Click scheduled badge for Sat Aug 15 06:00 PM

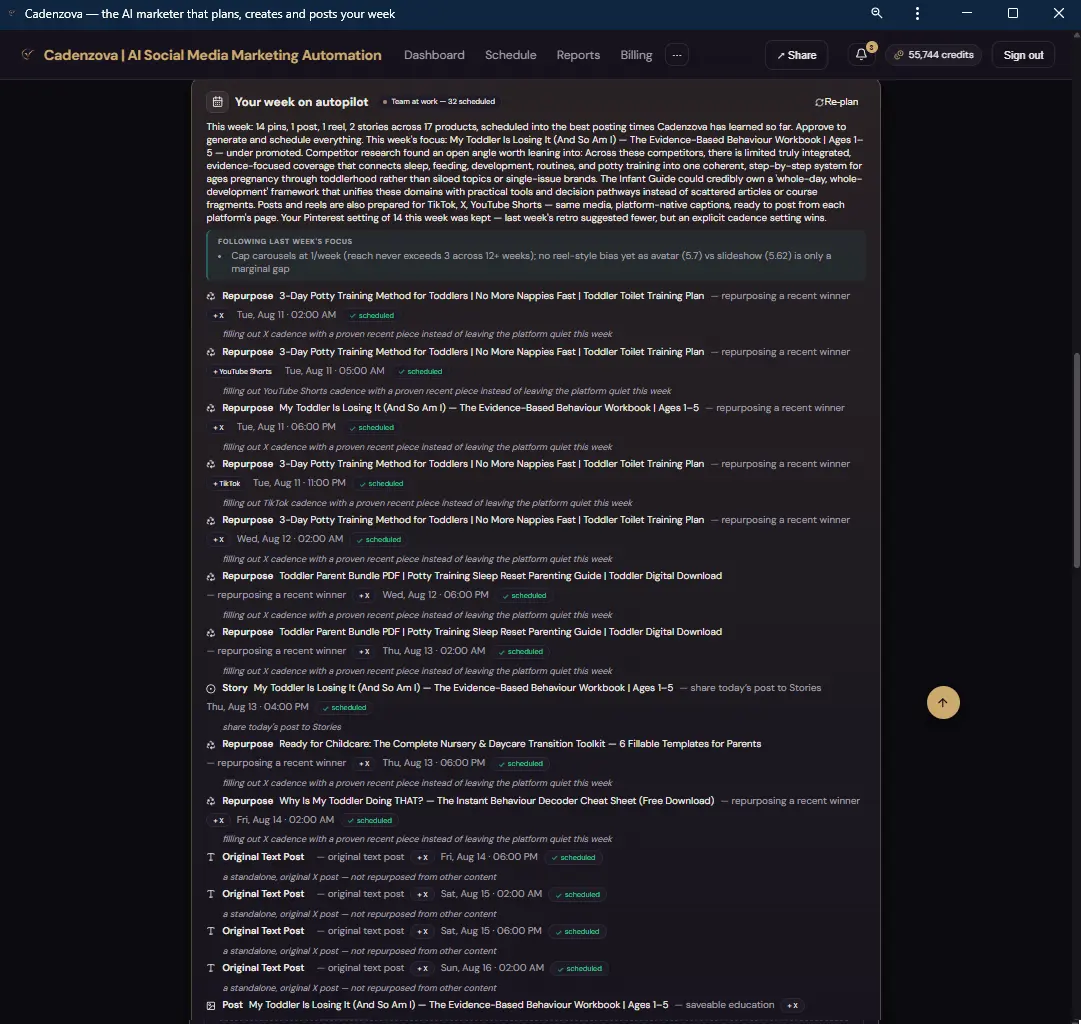[x=577, y=932]
